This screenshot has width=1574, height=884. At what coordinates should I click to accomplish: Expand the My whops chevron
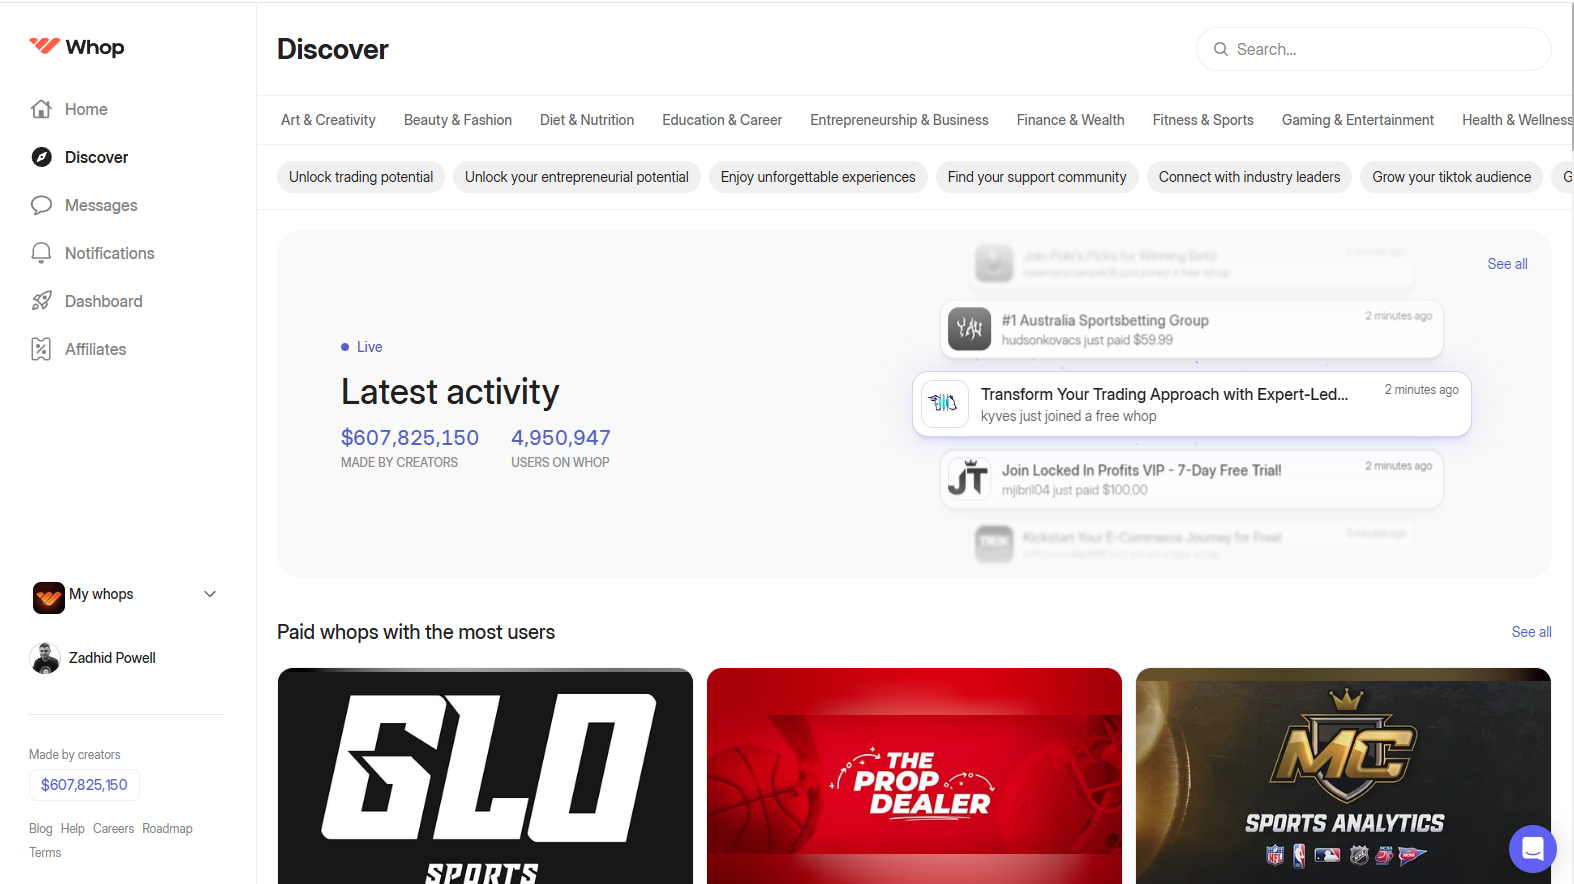click(x=210, y=594)
